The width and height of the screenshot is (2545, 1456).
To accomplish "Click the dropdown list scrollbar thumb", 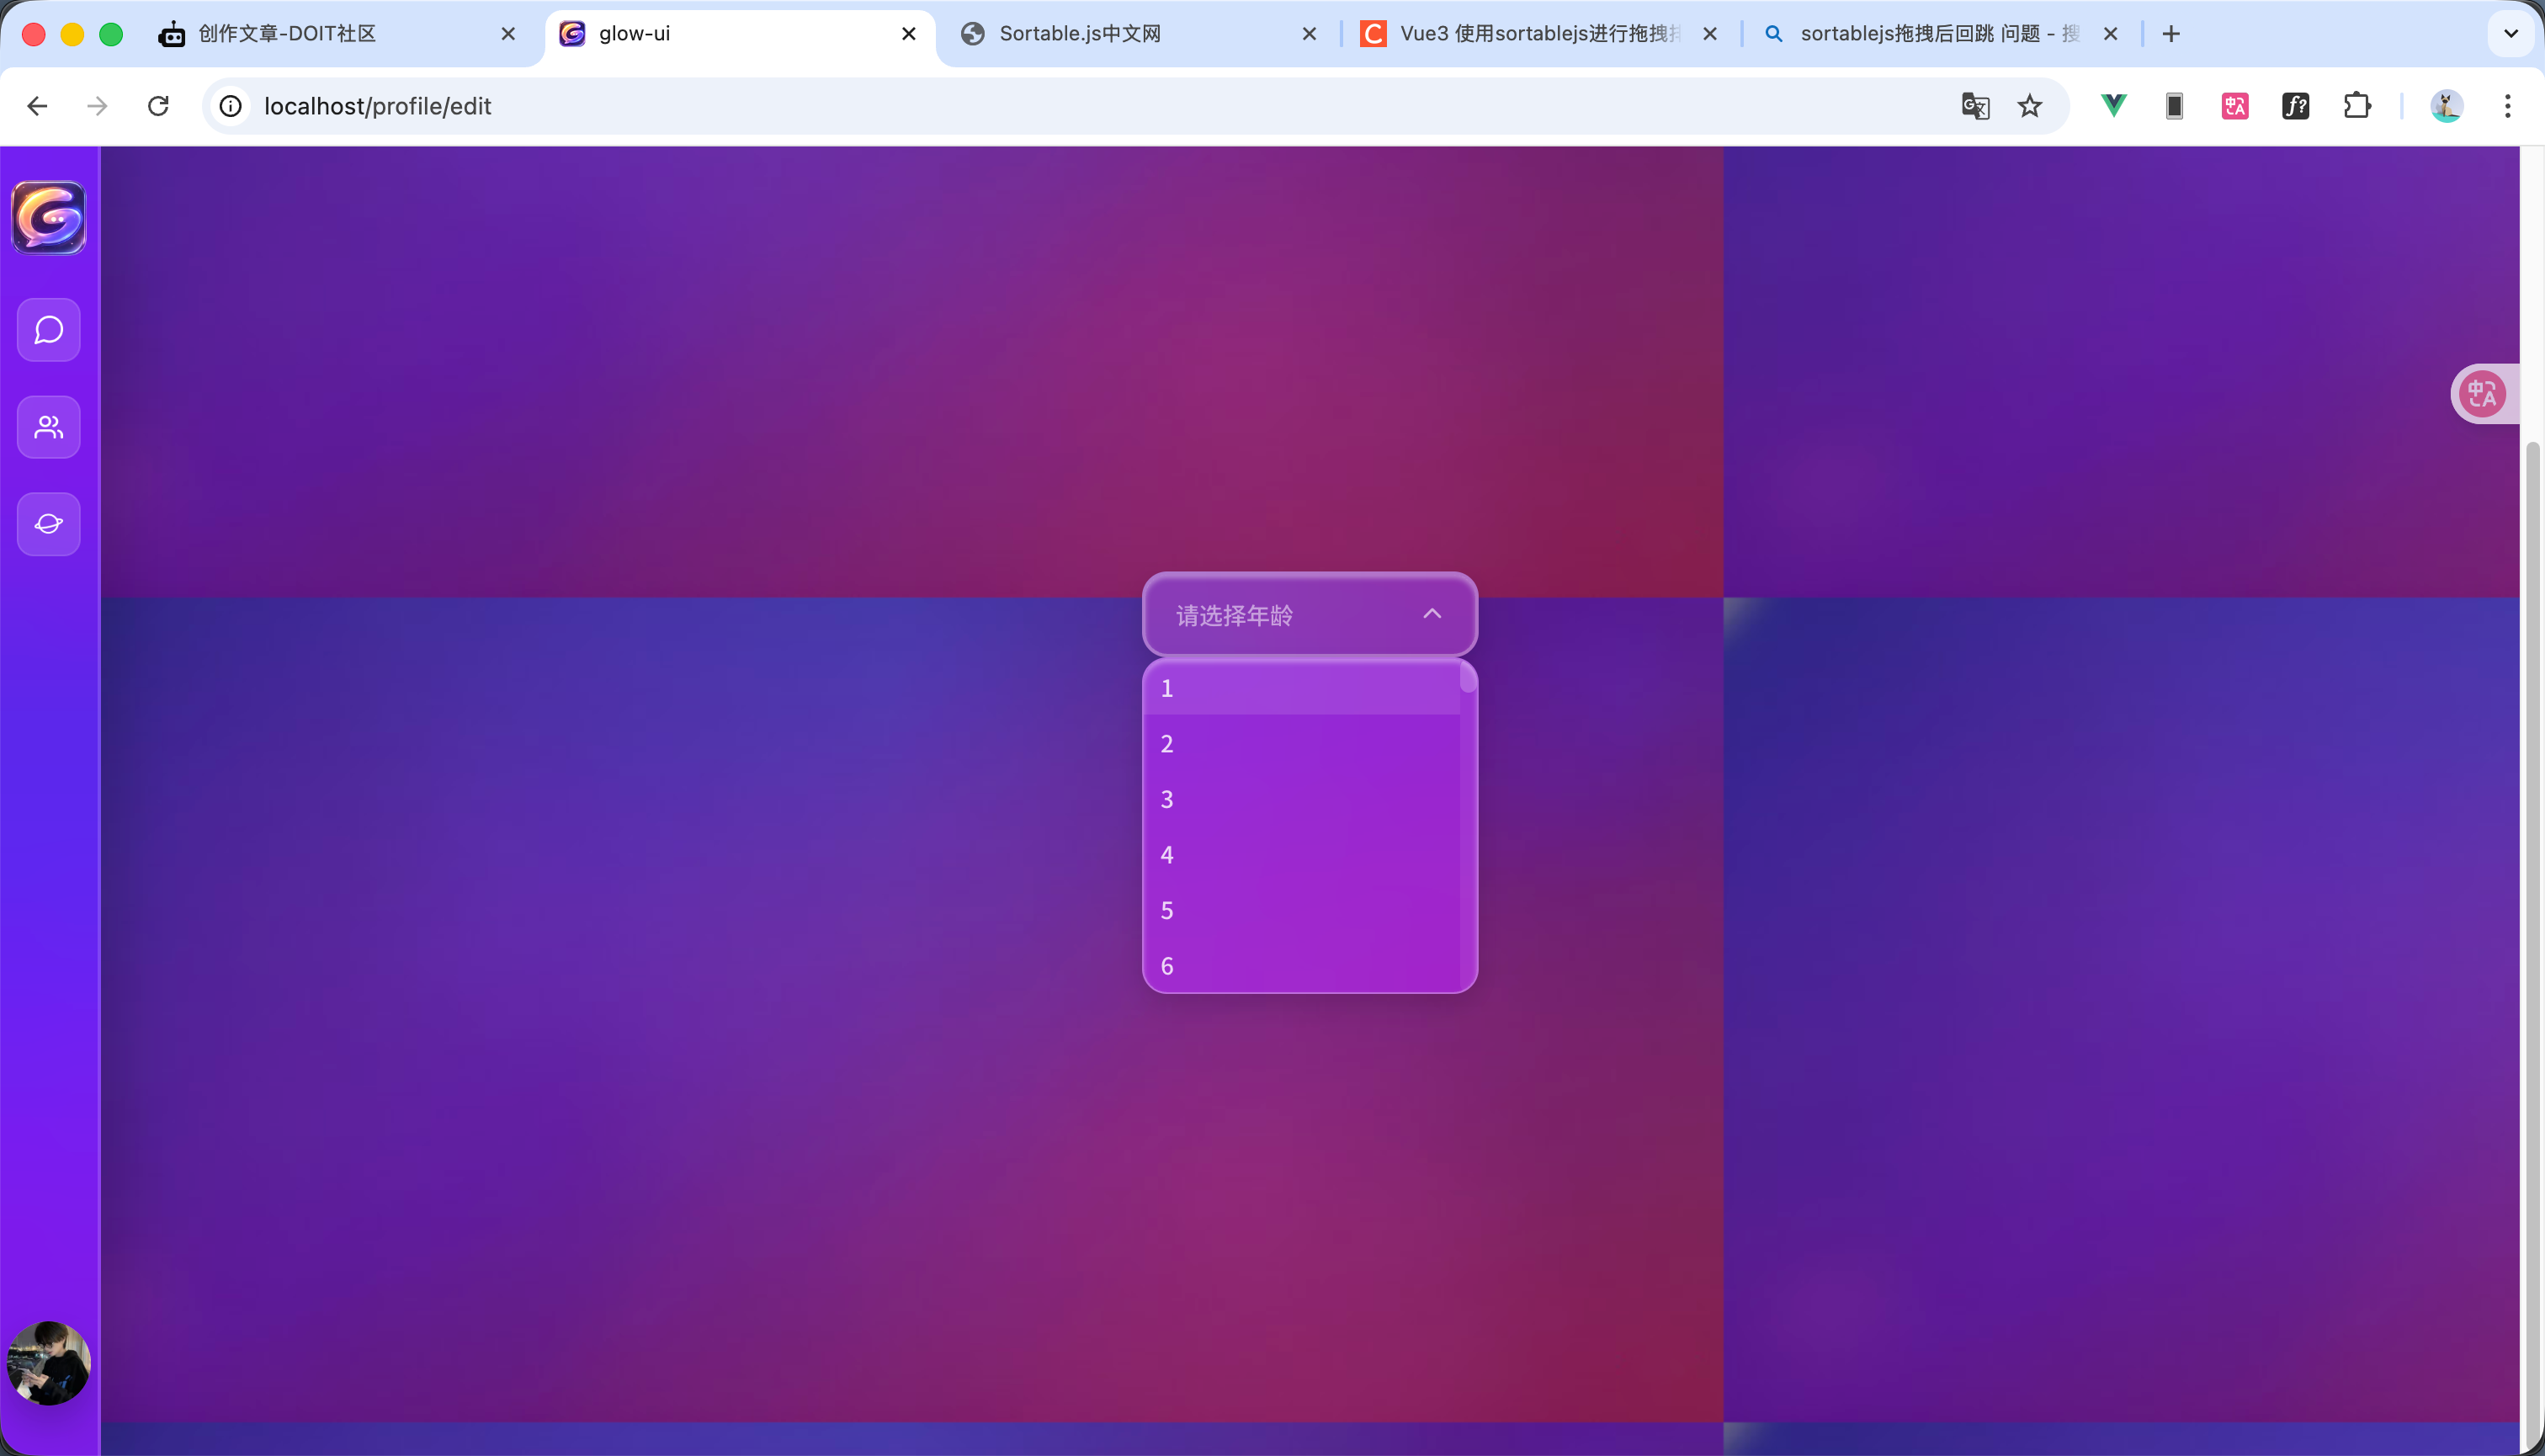I will [1467, 678].
